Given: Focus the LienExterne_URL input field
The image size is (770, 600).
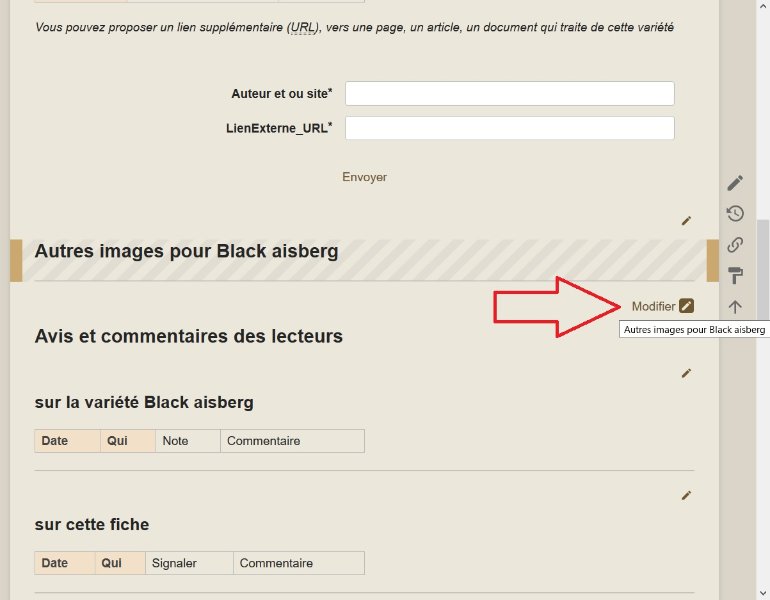Looking at the screenshot, I should (x=510, y=128).
